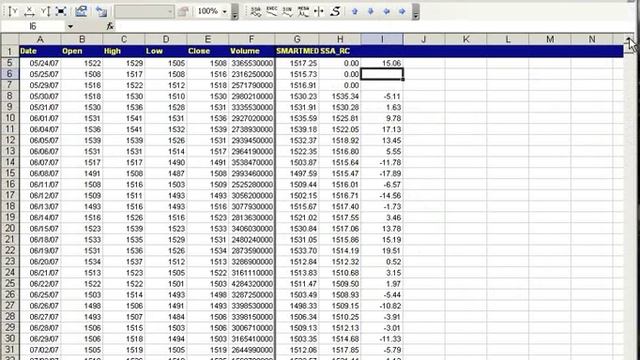Screen dimensions: 640x360
Task: Click the large S icon in the toolbar
Action: click(x=335, y=11)
